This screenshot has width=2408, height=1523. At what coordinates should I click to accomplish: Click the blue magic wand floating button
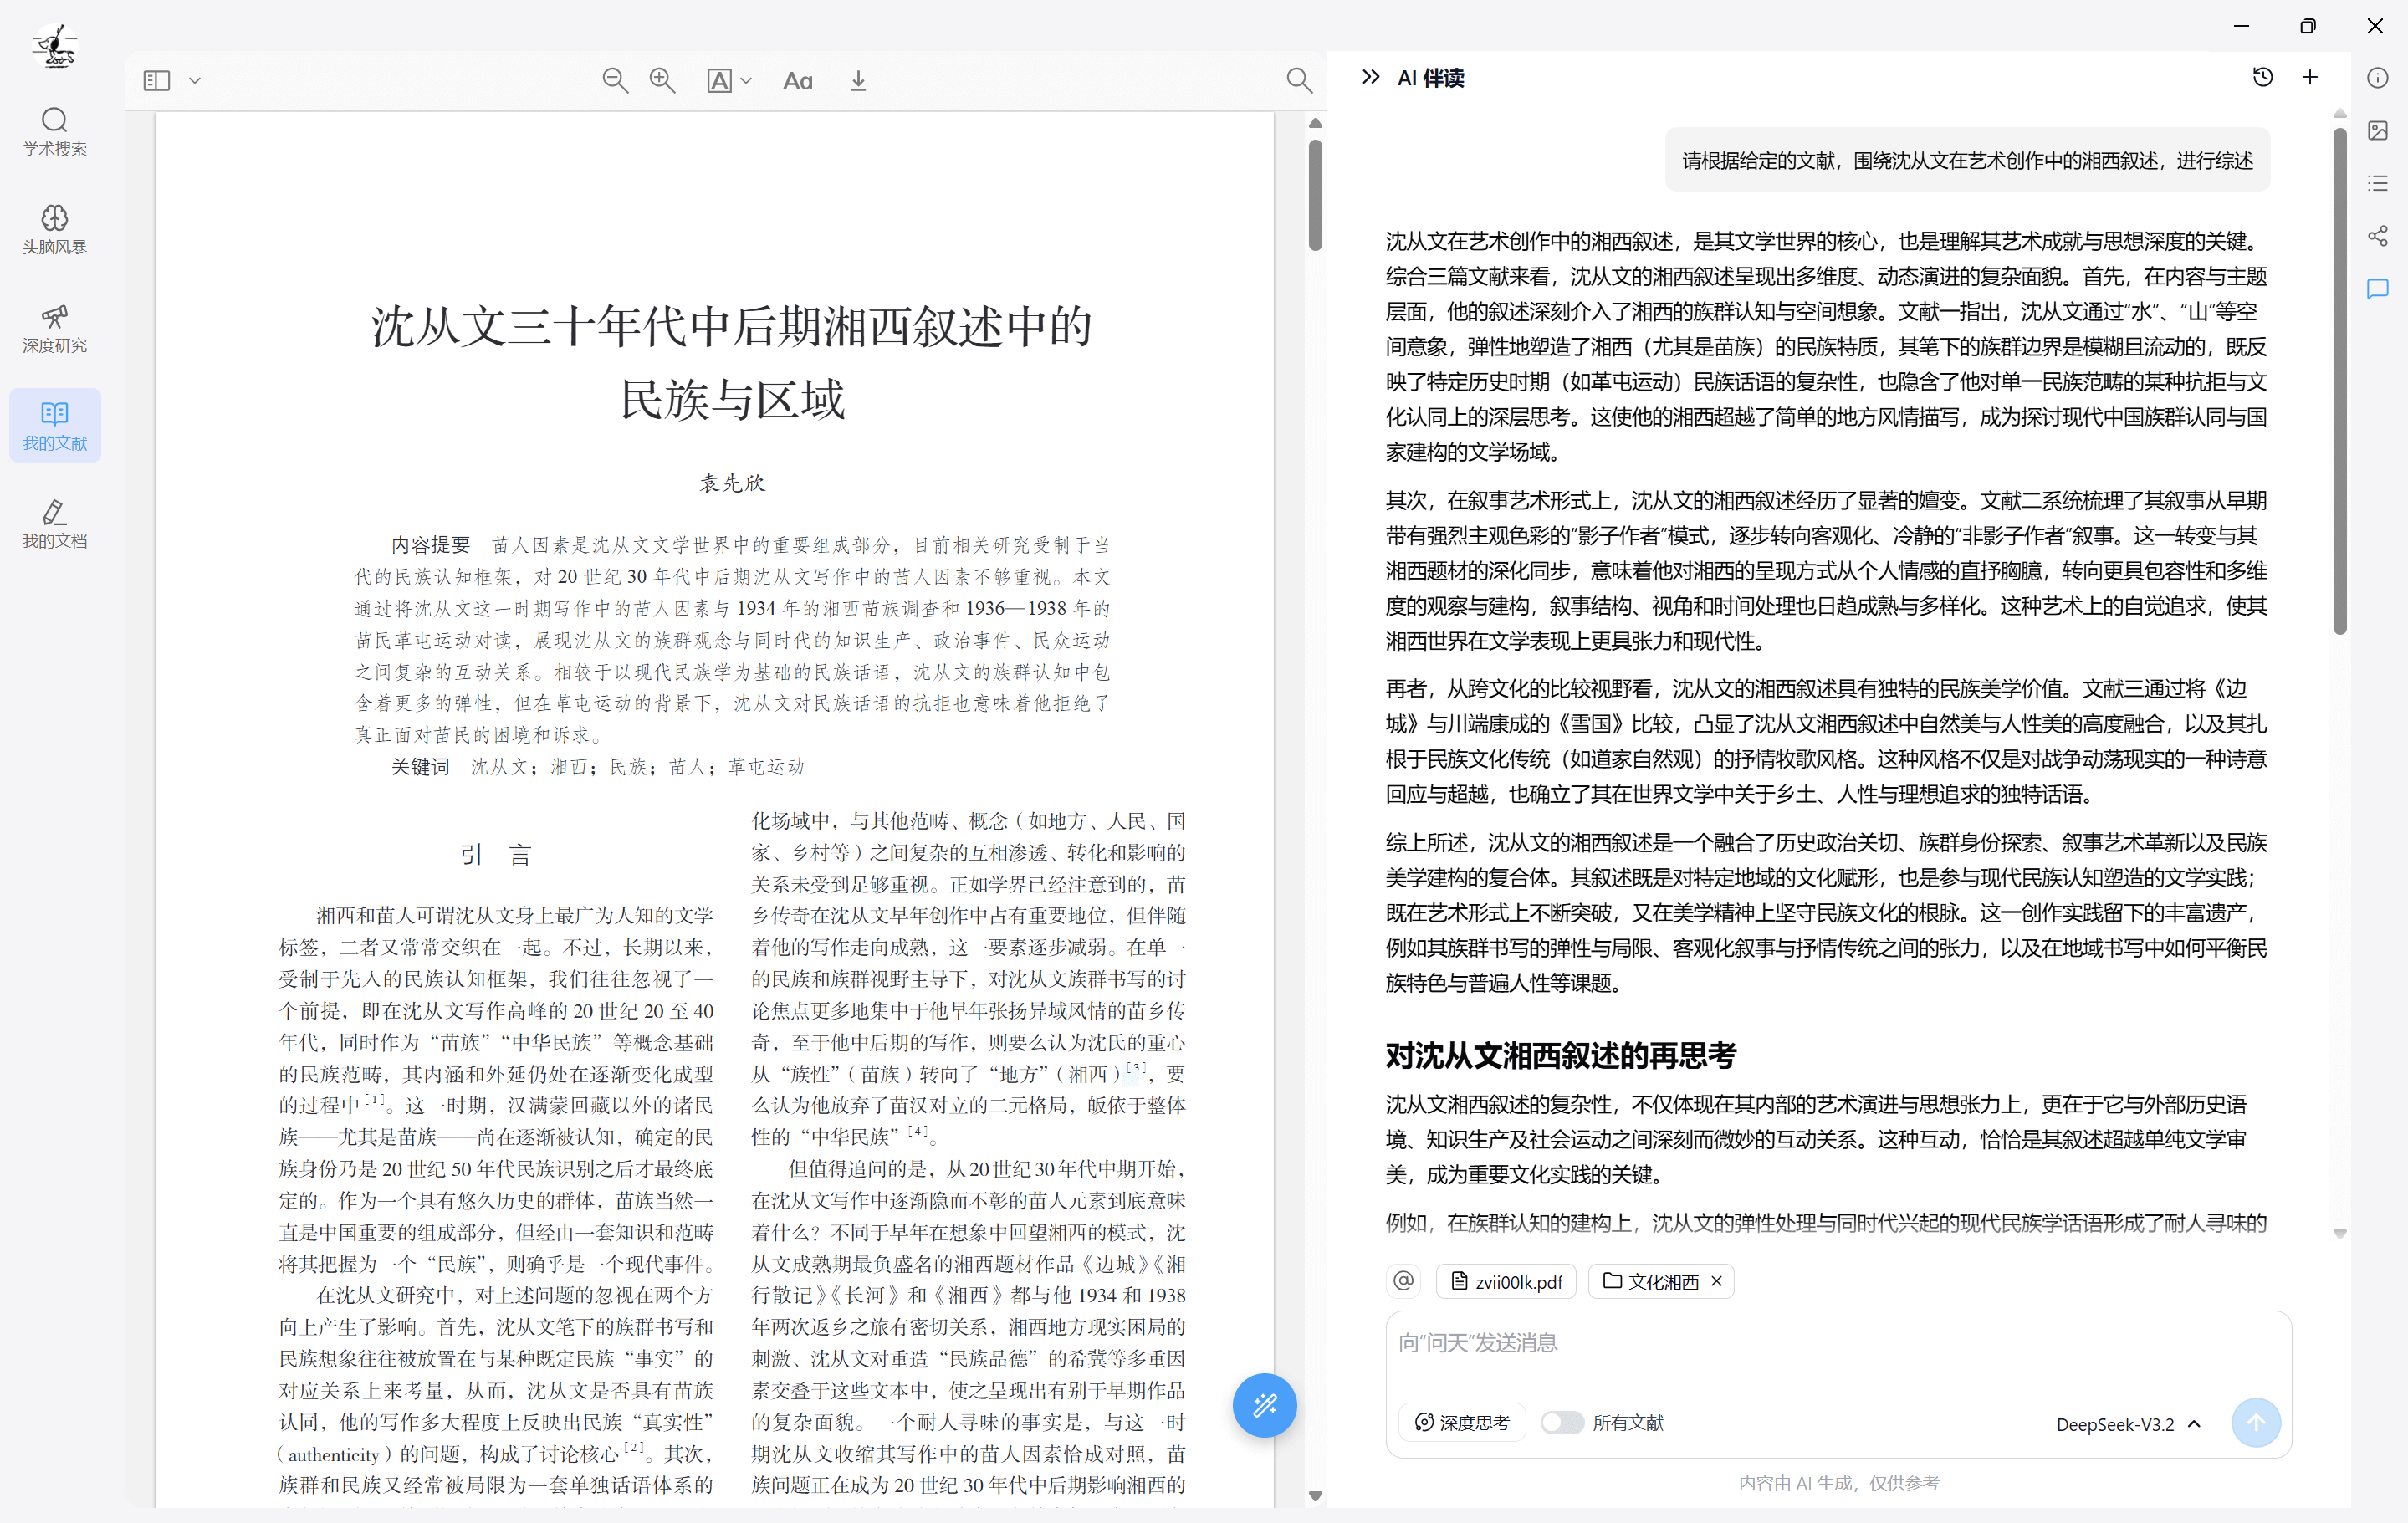1264,1405
